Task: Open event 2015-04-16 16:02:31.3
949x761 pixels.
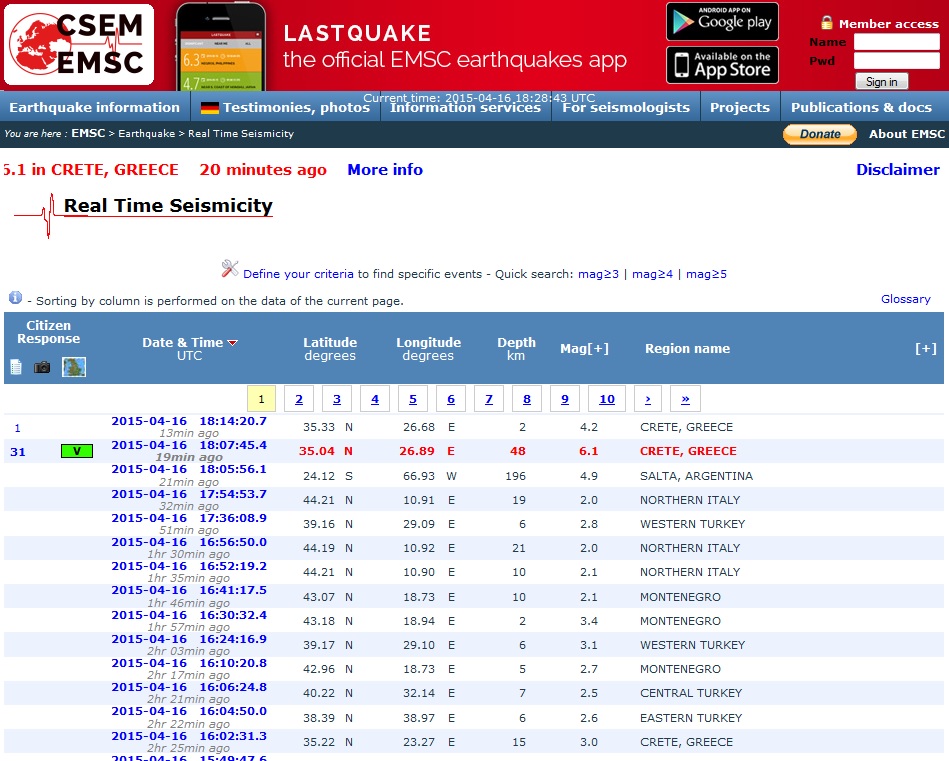Action: [x=189, y=736]
